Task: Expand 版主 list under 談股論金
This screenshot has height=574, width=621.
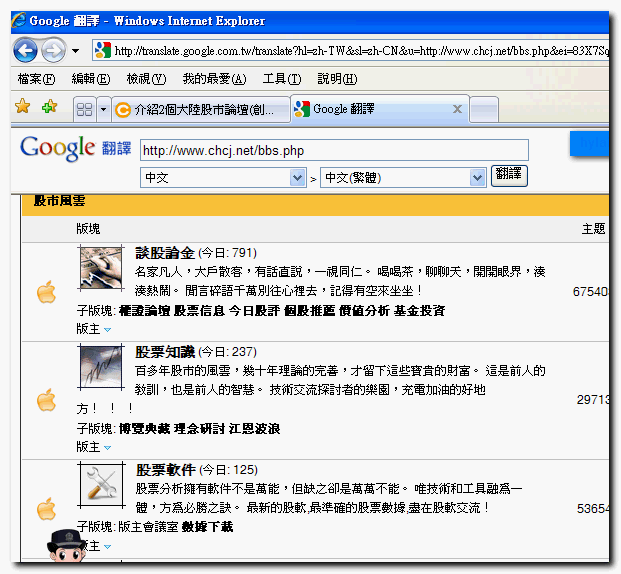Action: [107, 330]
